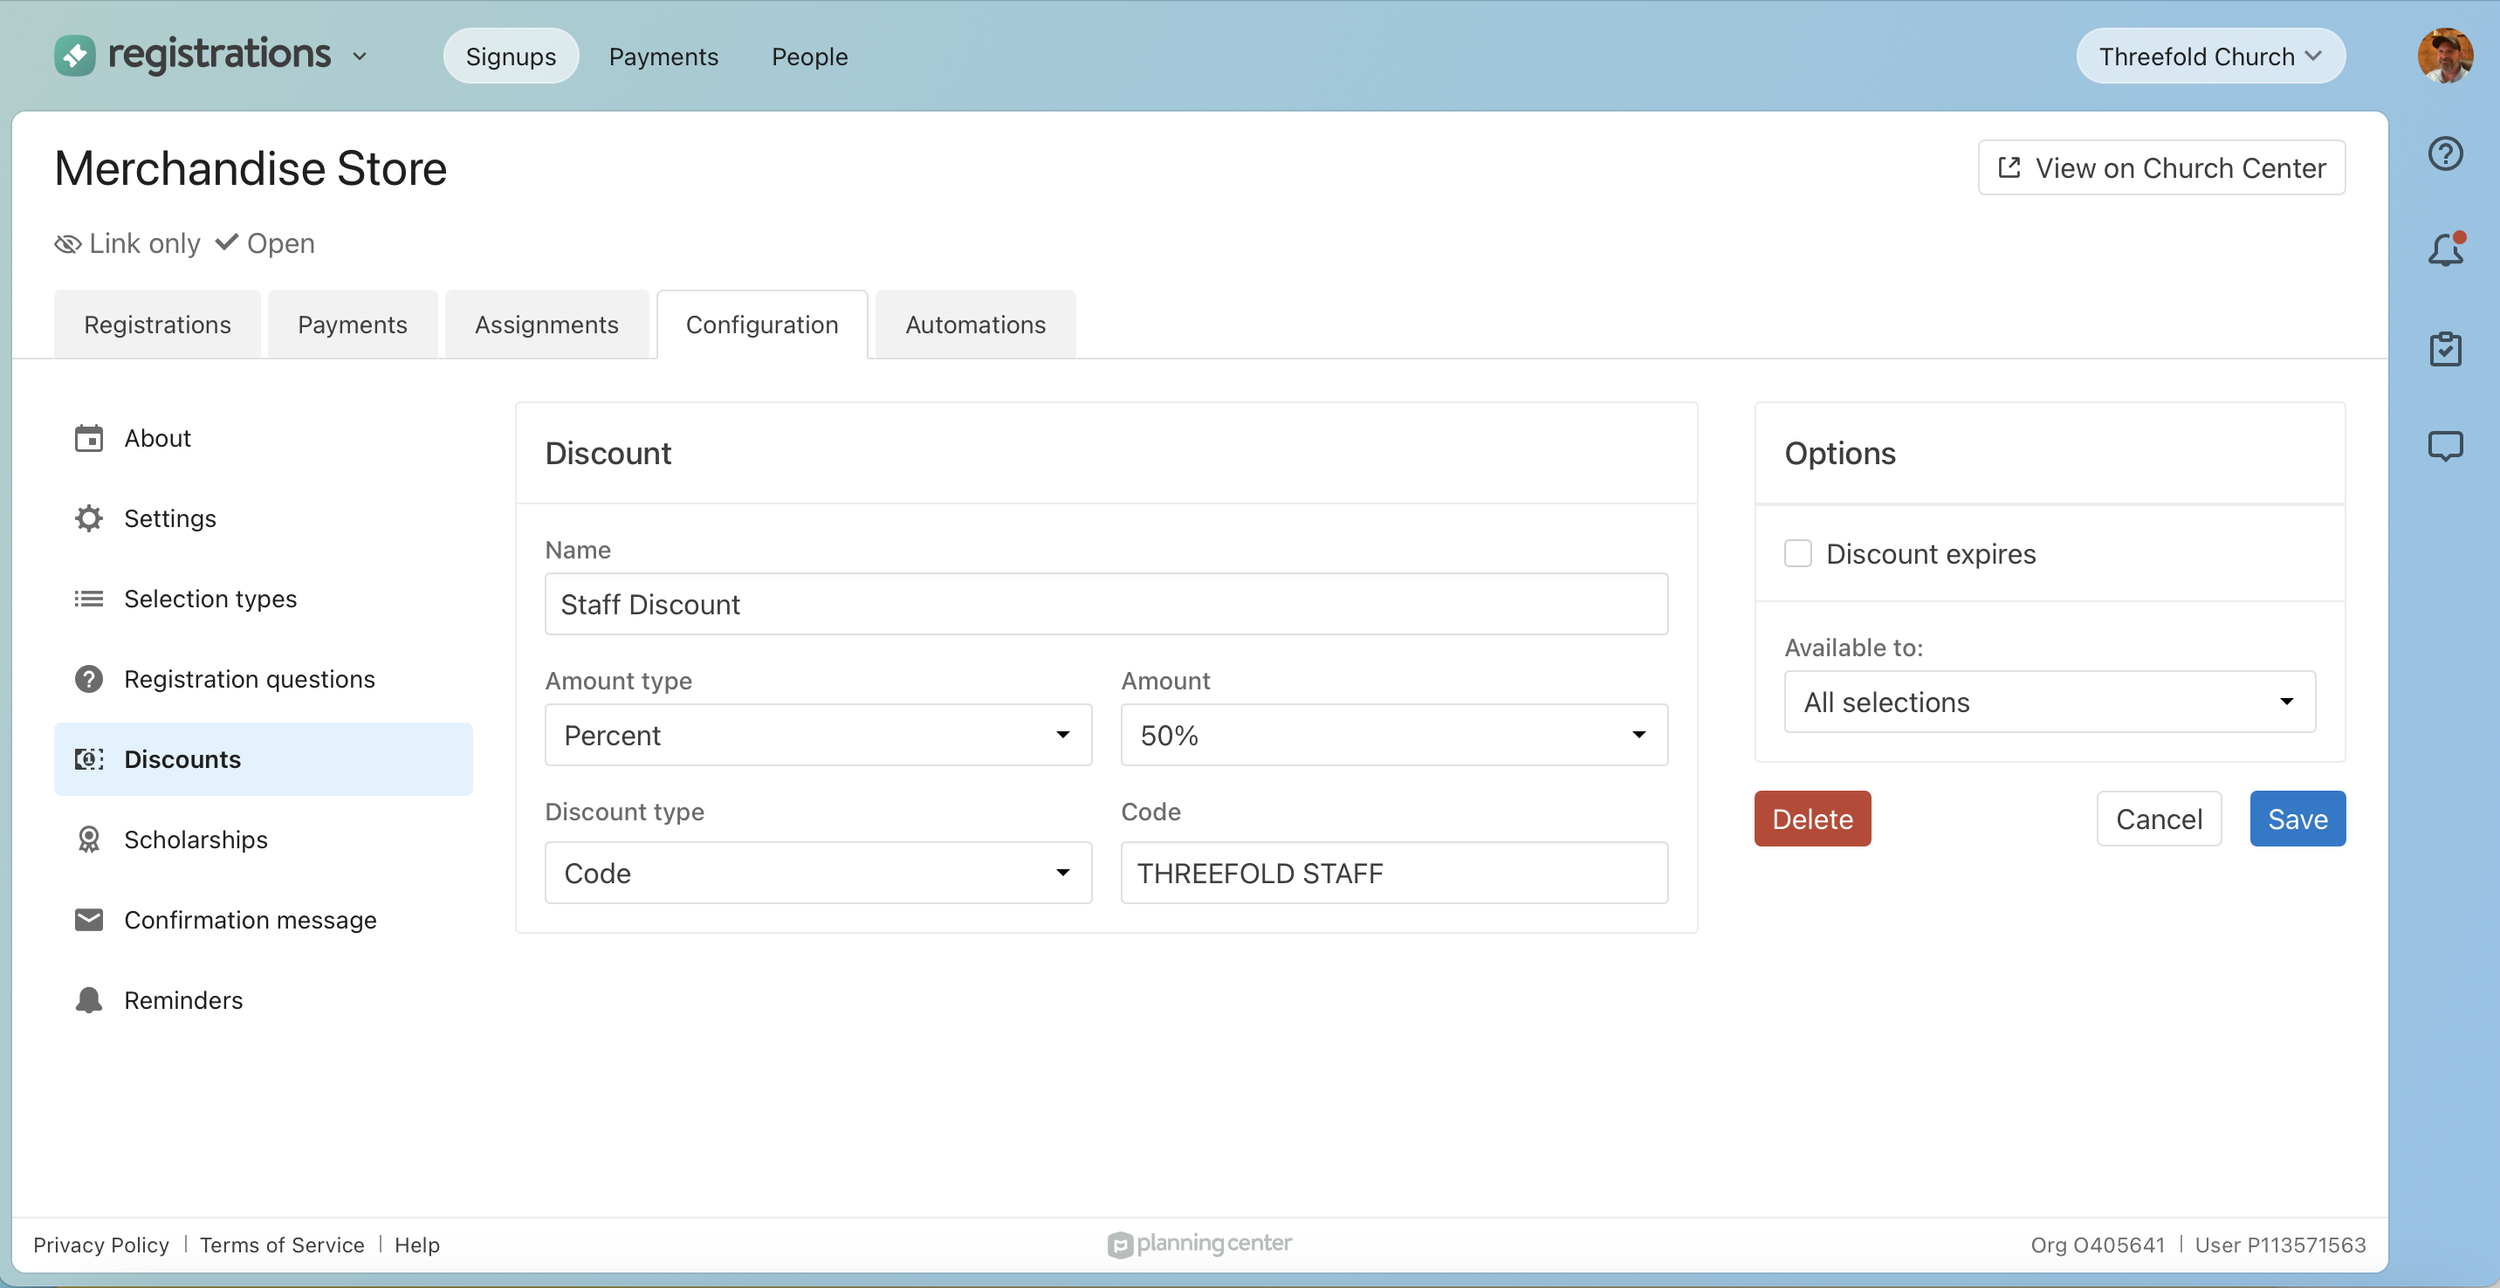This screenshot has height=1288, width=2500.
Task: Open the tasks clipboard icon
Action: point(2445,349)
